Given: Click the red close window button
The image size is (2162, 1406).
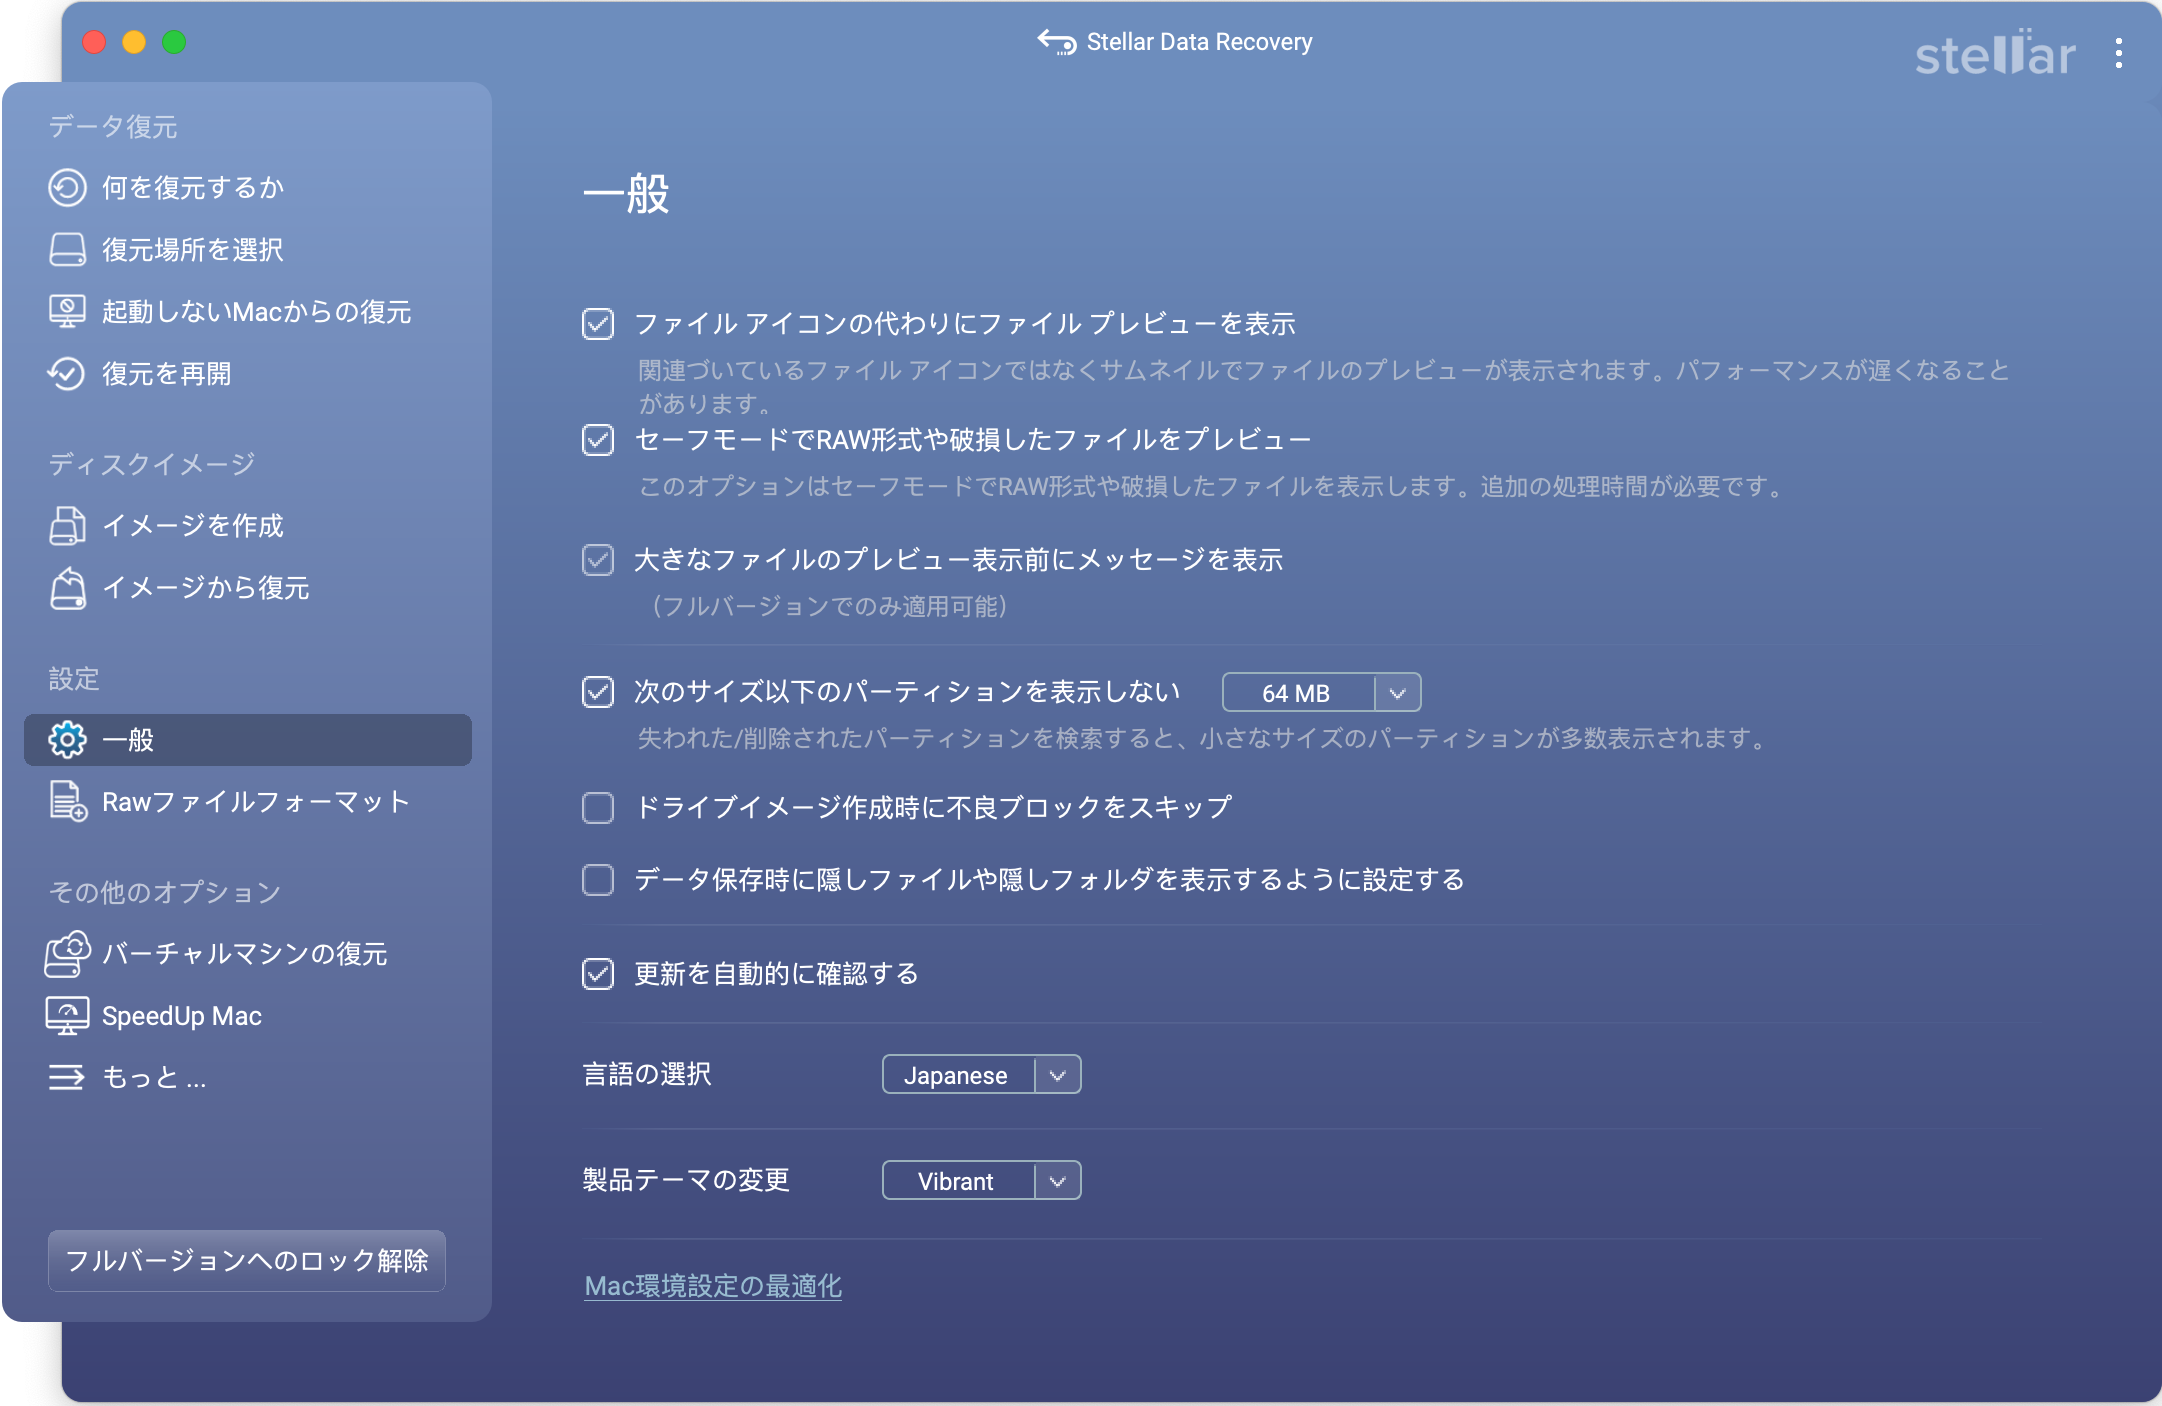Looking at the screenshot, I should pos(94,42).
